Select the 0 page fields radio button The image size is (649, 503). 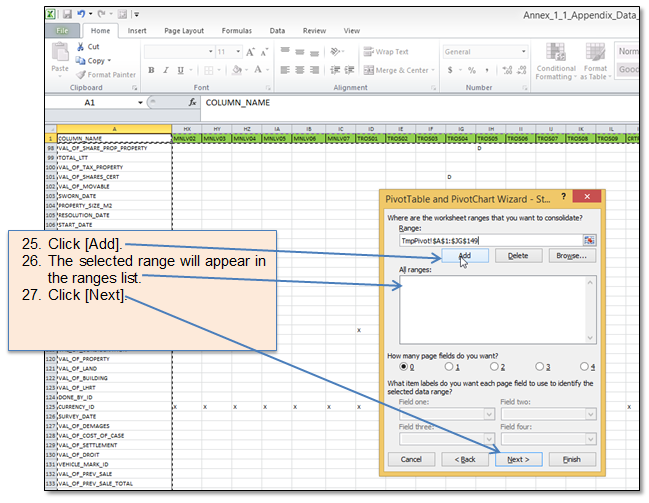(404, 366)
